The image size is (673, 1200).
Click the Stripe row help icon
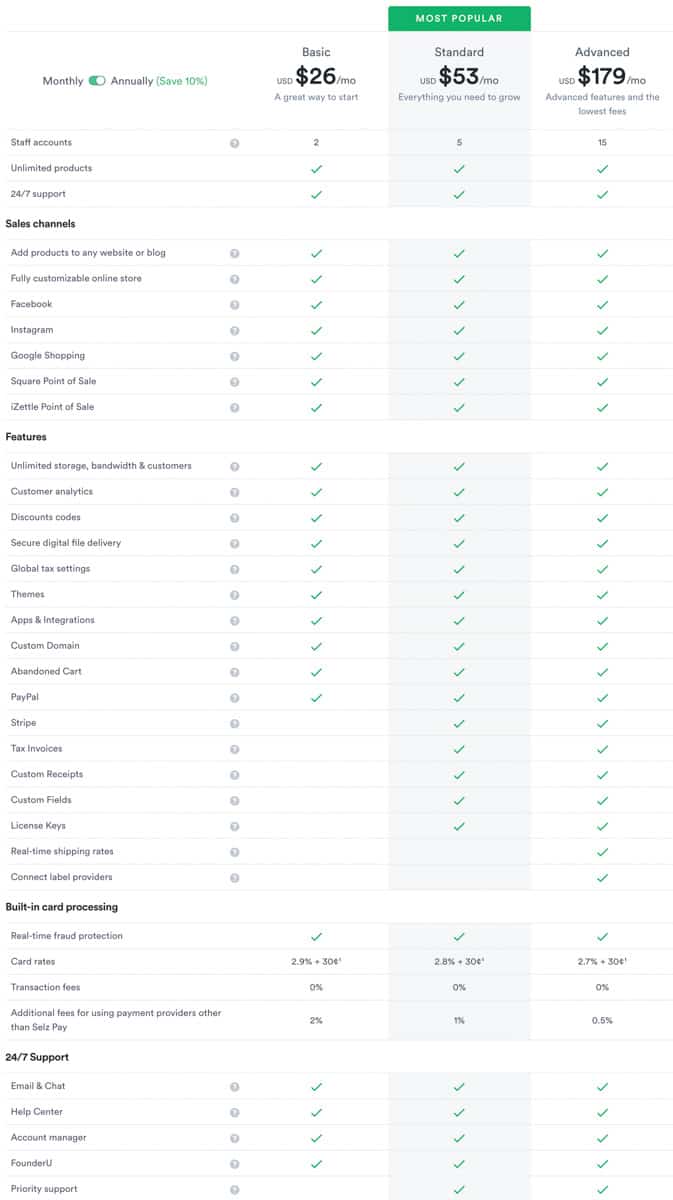(236, 723)
